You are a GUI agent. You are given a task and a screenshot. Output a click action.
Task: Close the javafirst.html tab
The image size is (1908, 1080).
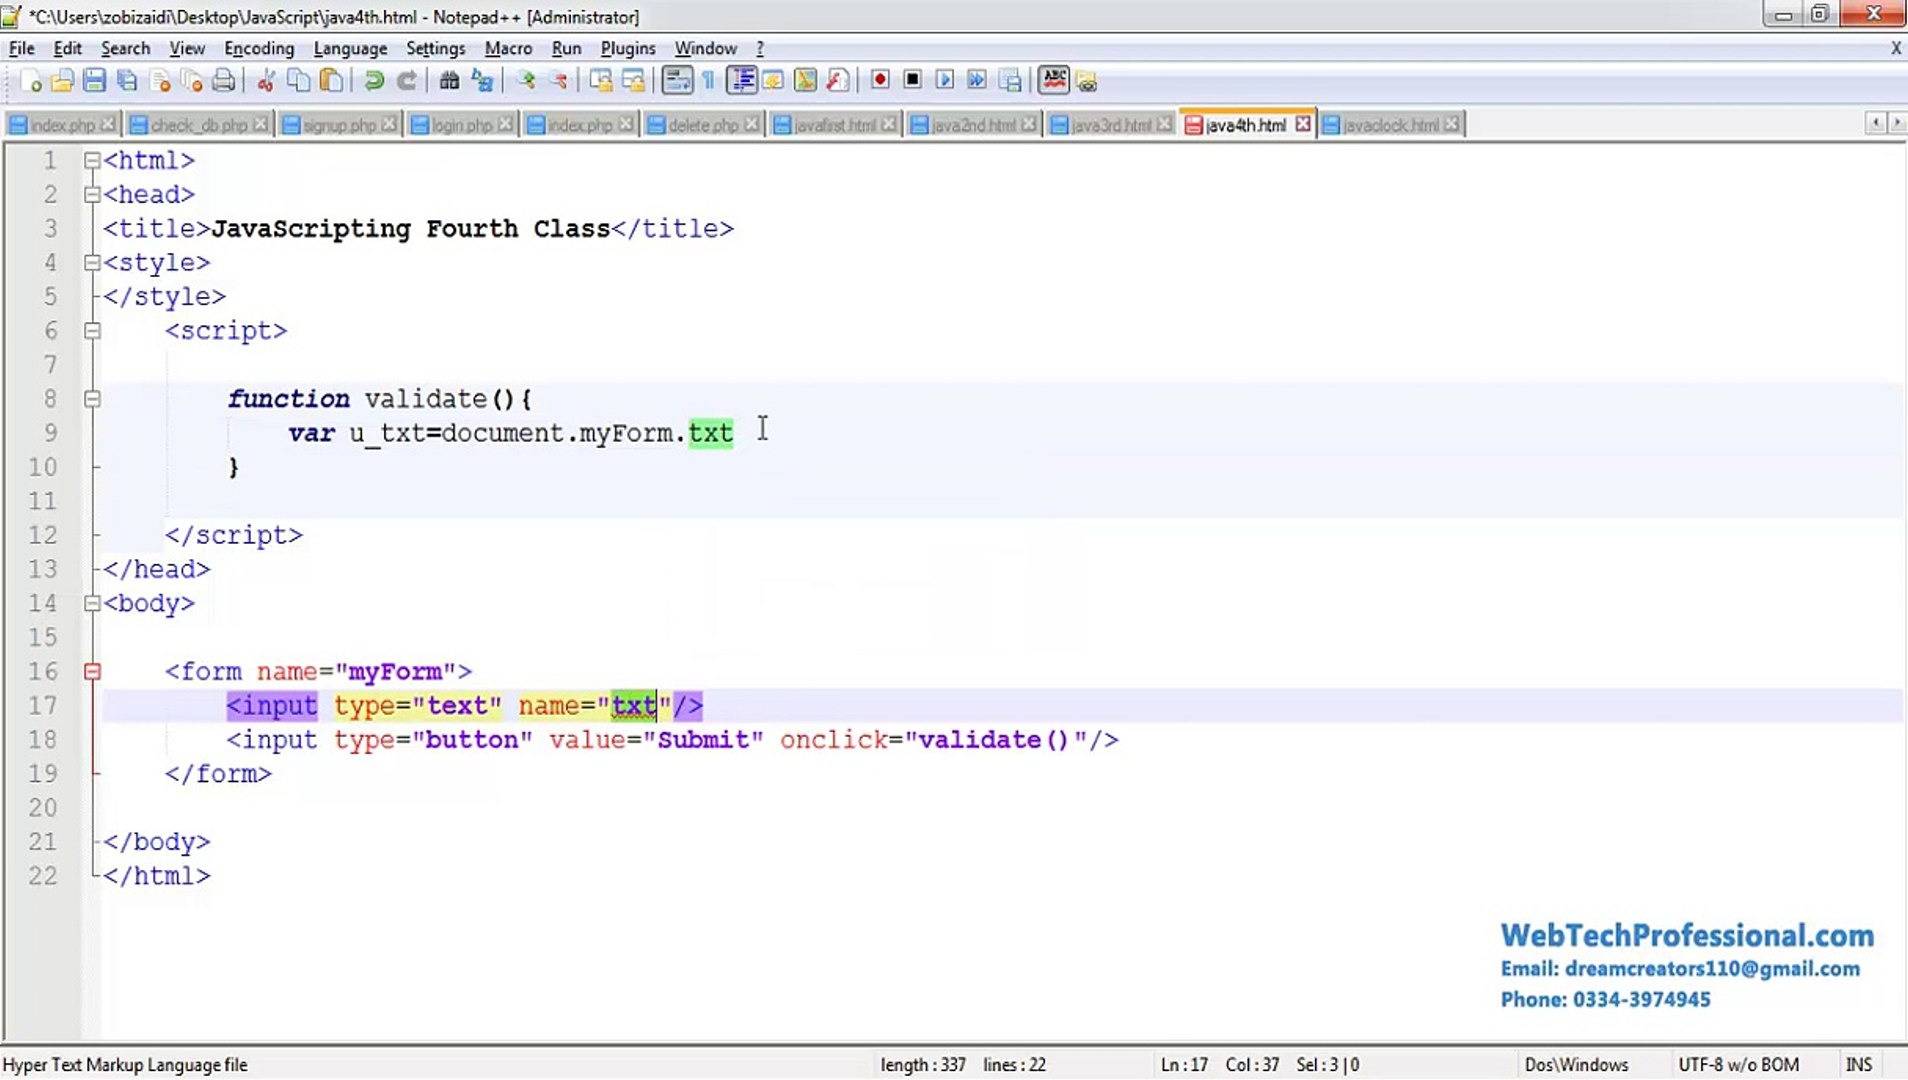click(x=888, y=124)
